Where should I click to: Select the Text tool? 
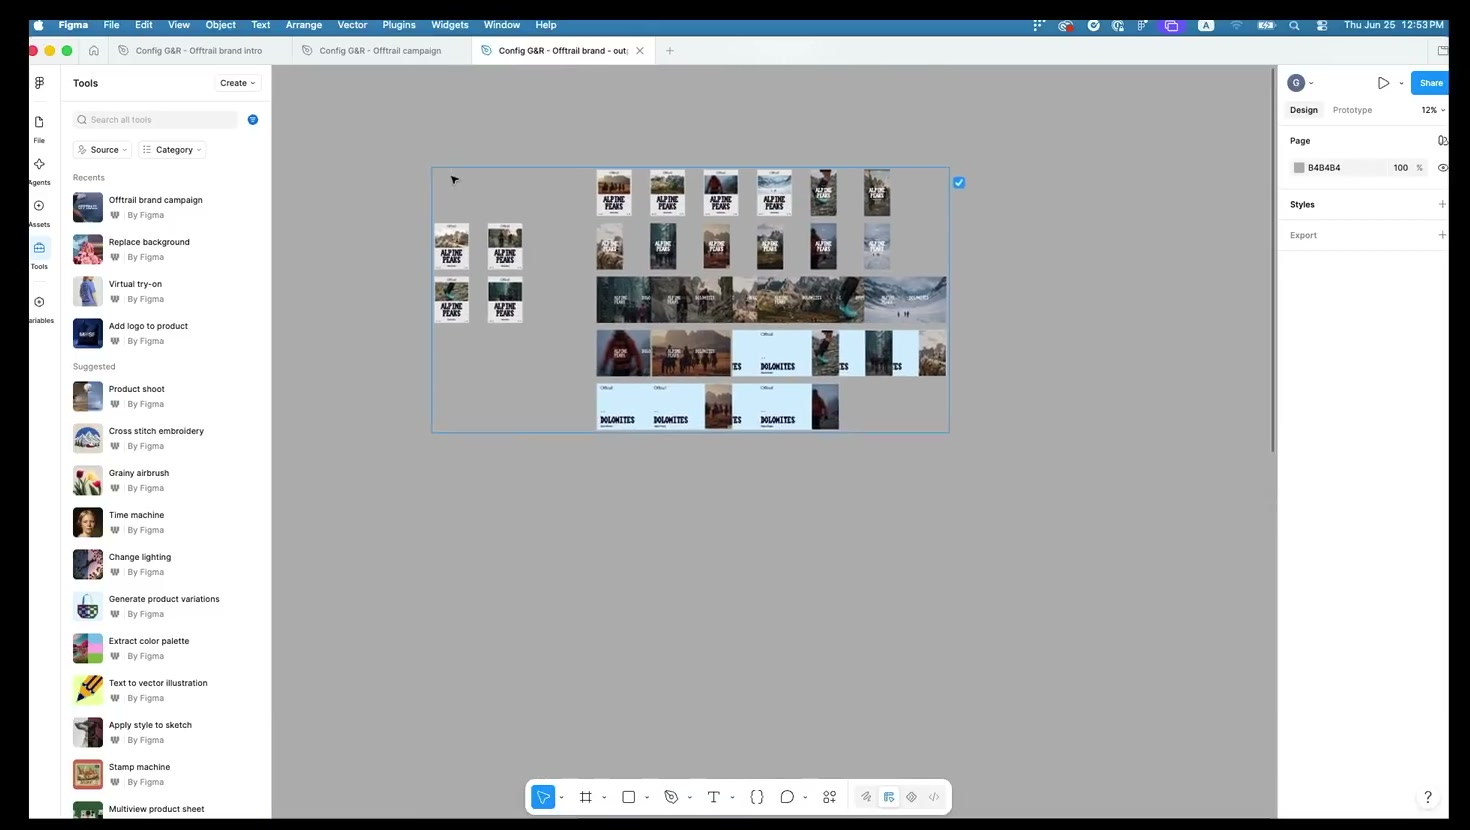tap(713, 797)
